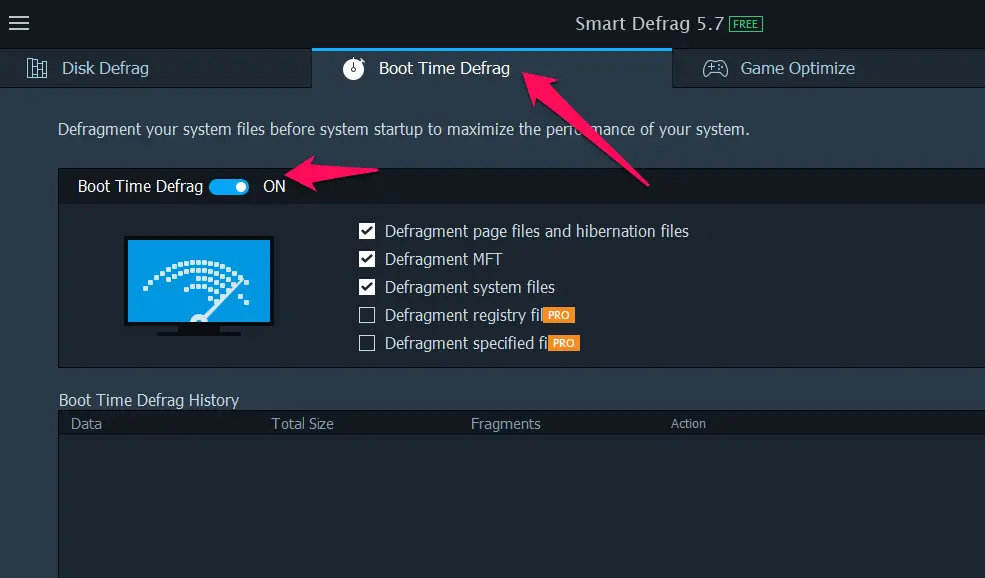The image size is (985, 578).
Task: Open the Game Optimize tab
Action: point(829,68)
